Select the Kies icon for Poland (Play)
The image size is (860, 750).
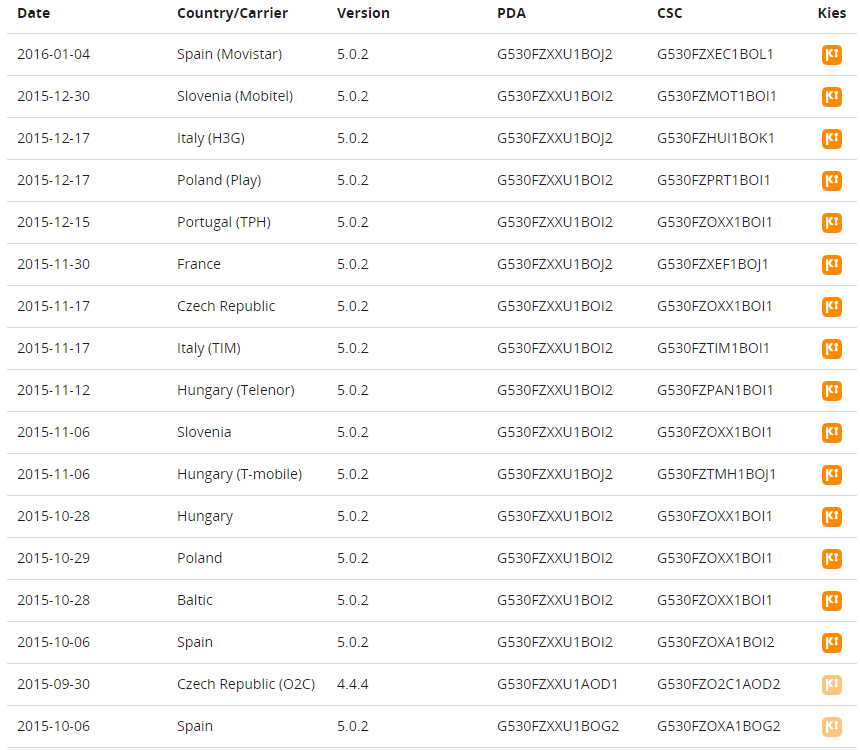point(831,181)
